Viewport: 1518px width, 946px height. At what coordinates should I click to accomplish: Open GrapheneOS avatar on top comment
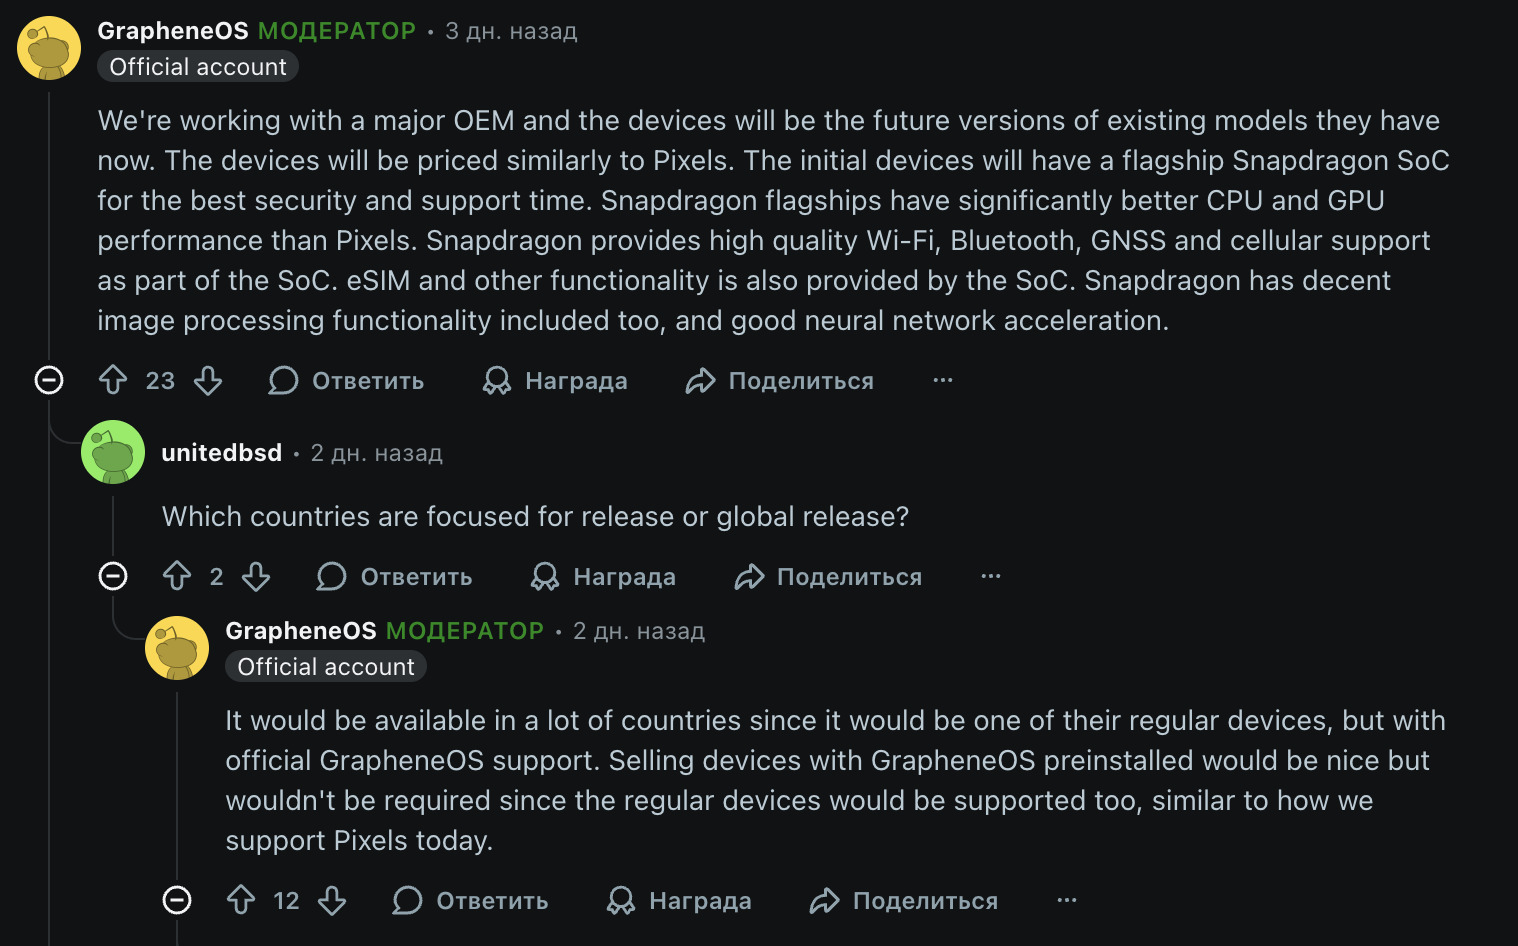49,48
